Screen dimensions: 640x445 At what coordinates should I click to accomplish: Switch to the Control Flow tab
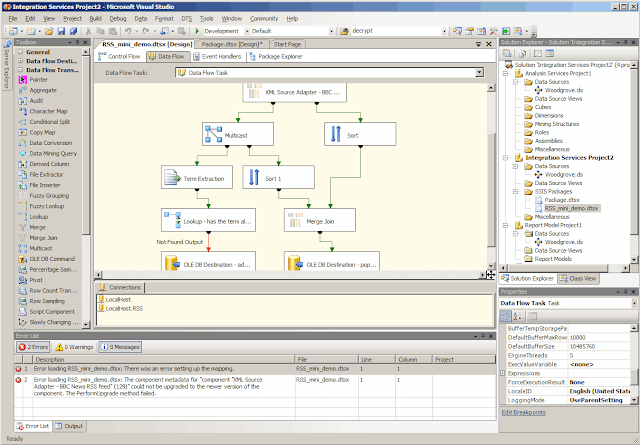120,56
